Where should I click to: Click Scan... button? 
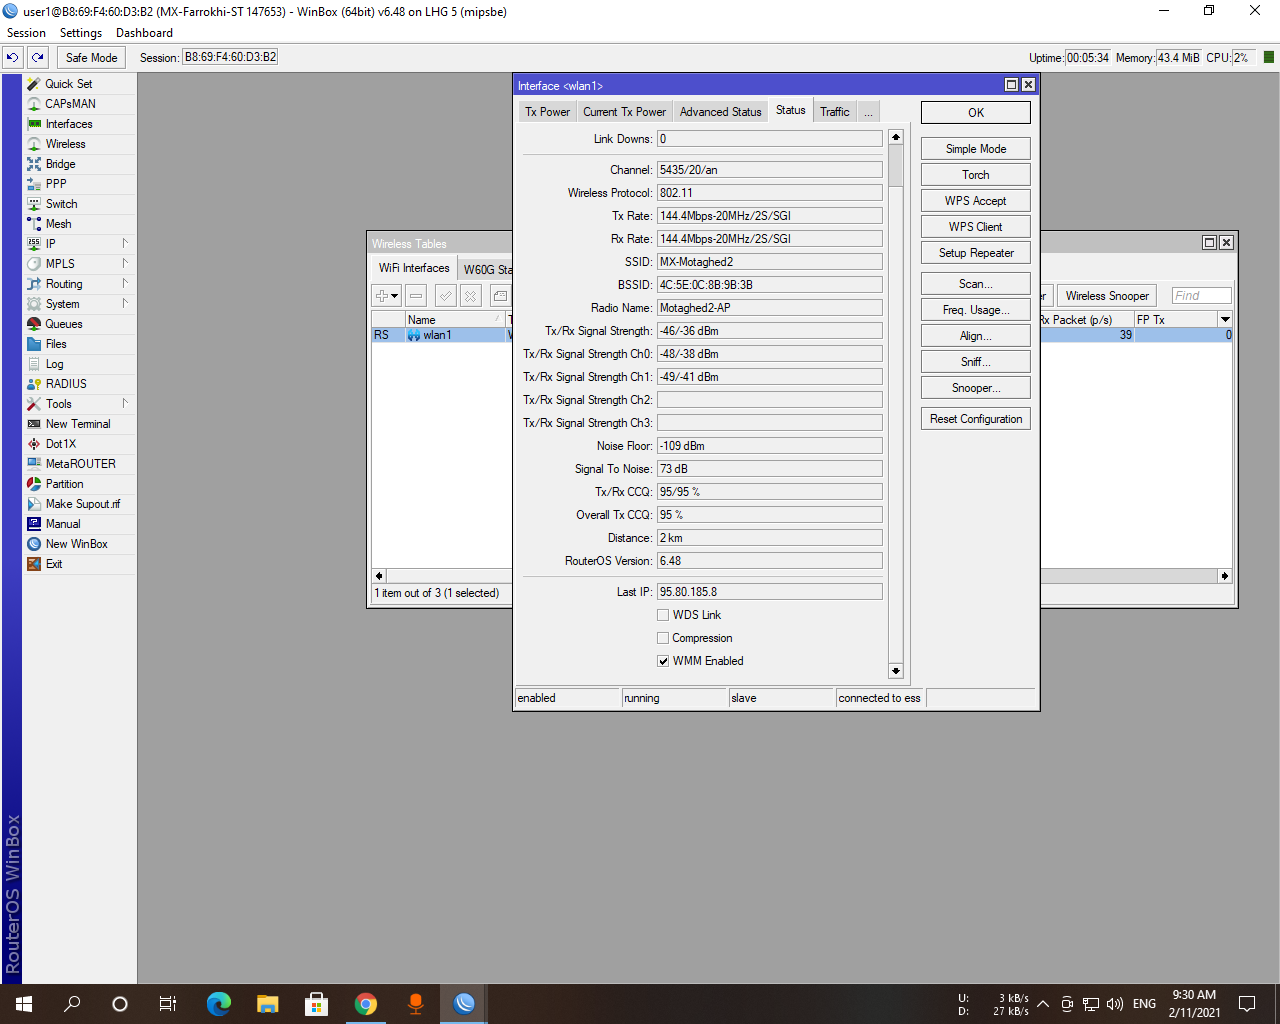(x=976, y=284)
